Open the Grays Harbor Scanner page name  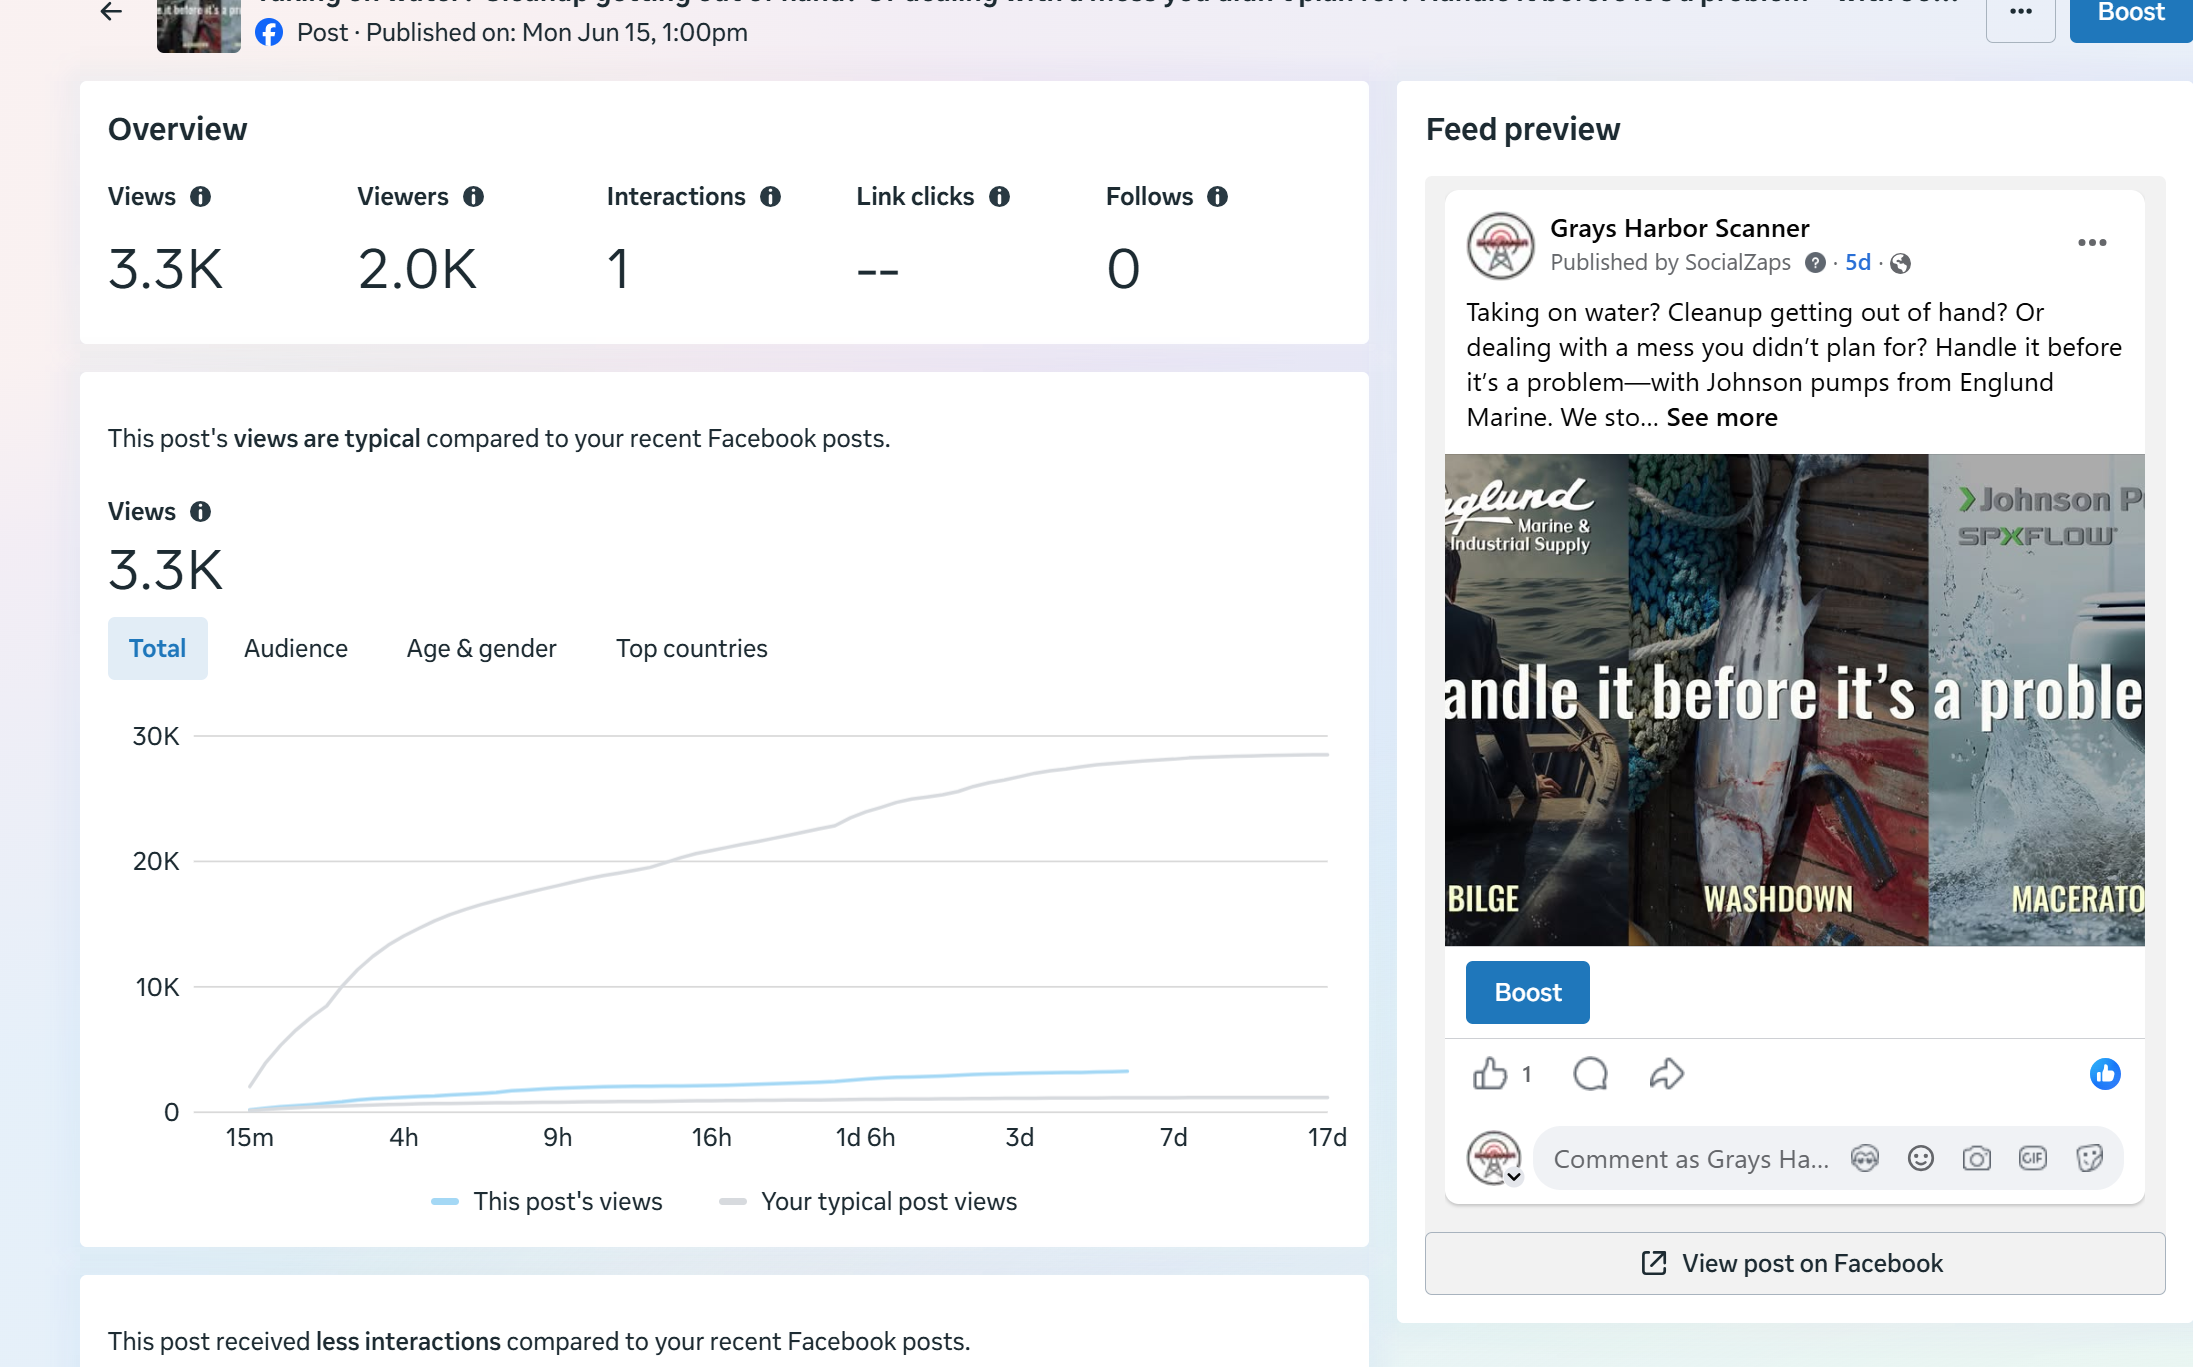coord(1680,228)
